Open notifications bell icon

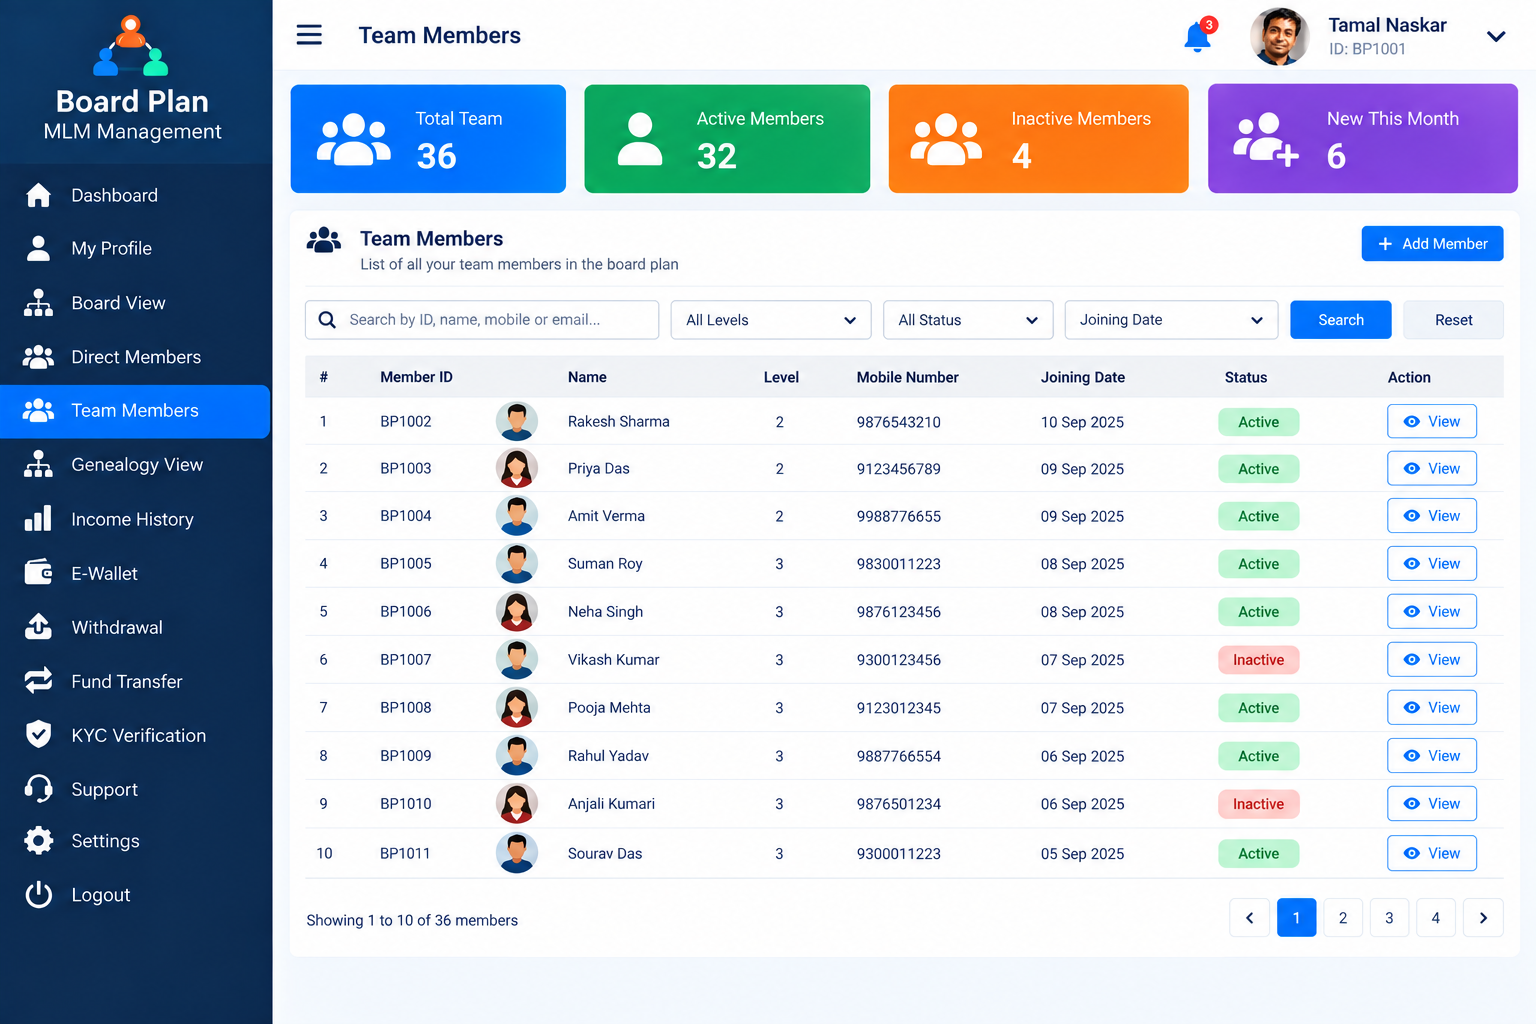pos(1198,35)
